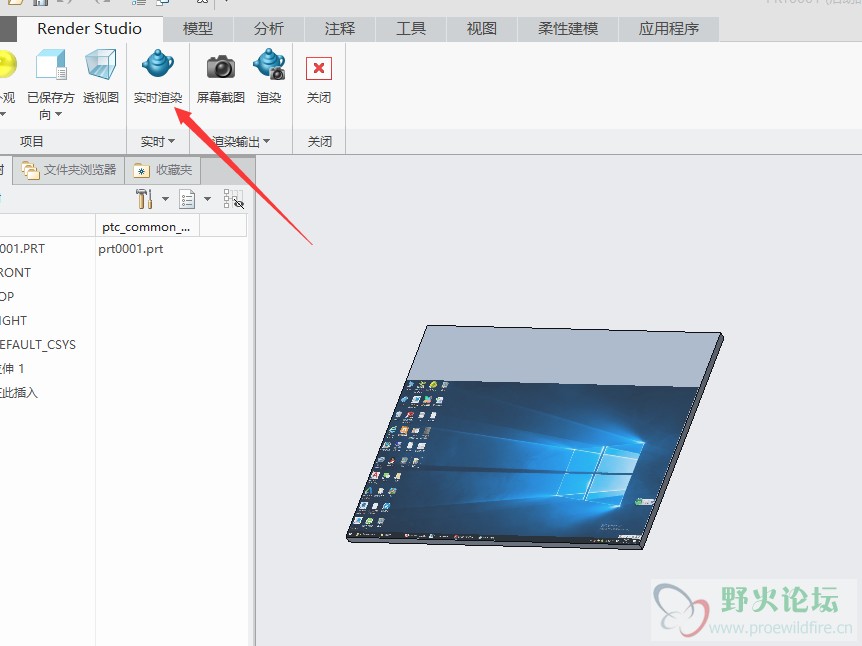
Task: Select the 此插入 insert-here row
Action: (x=19, y=393)
